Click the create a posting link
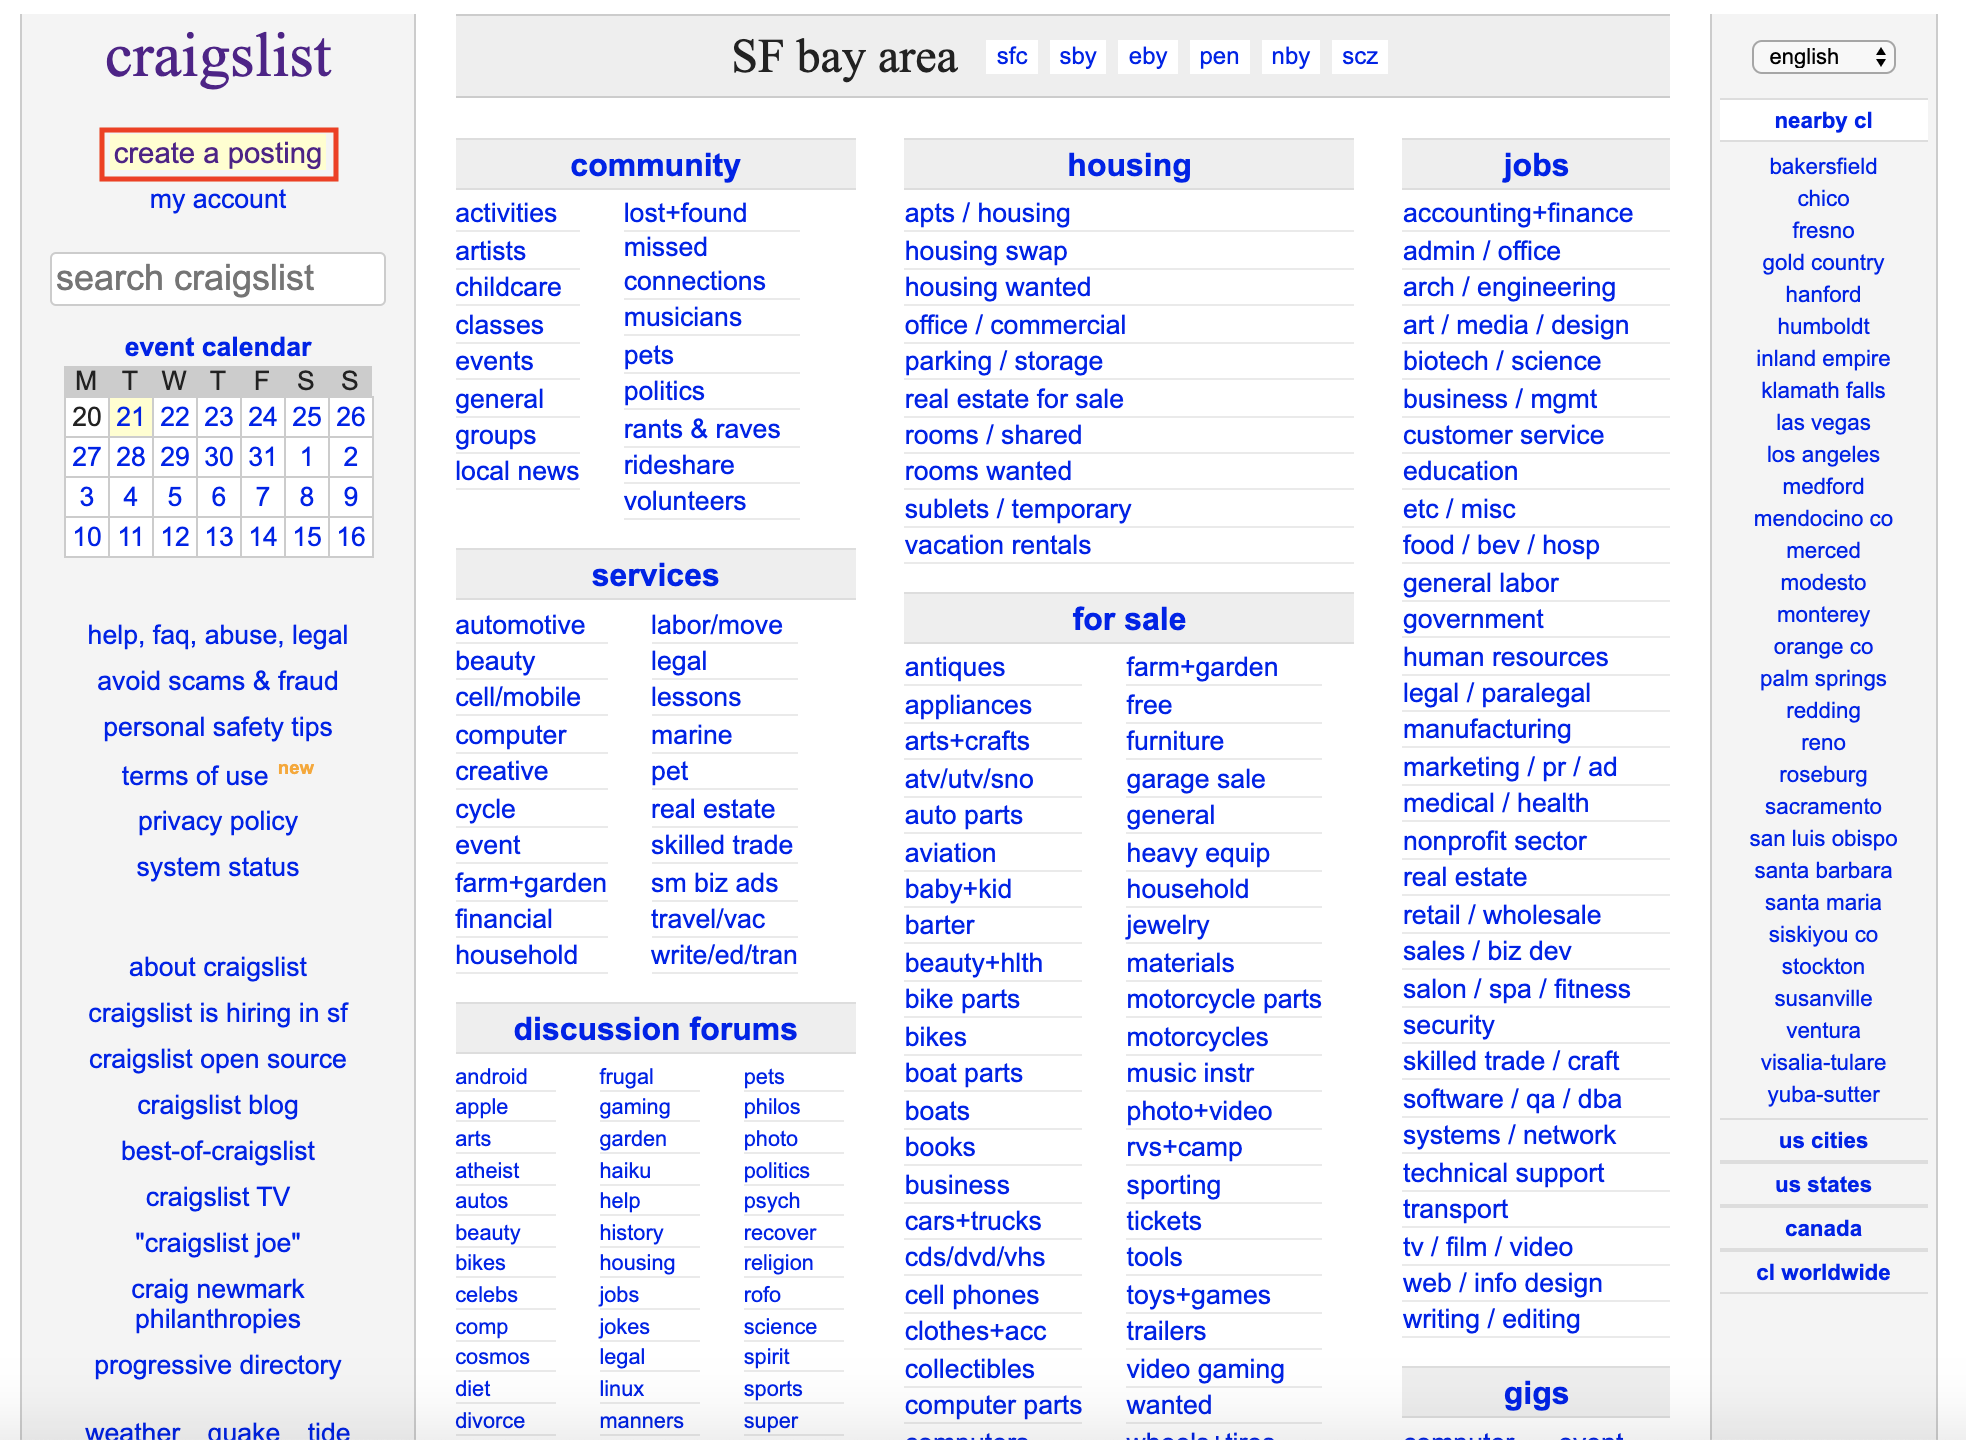Image resolution: width=1966 pixels, height=1440 pixels. pos(218,154)
